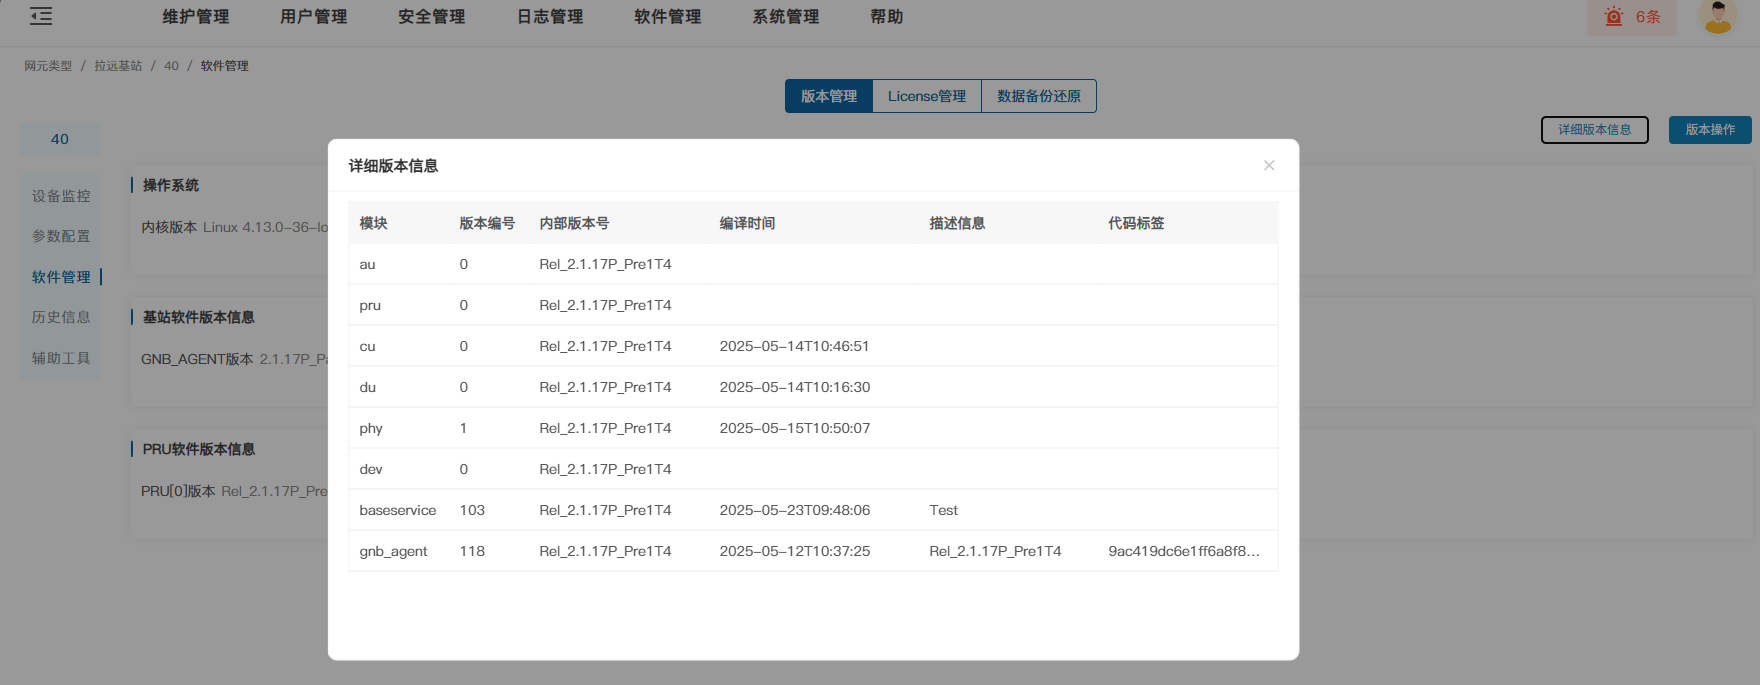This screenshot has height=685, width=1760.
Task: Select the dev module cell
Action: [x=371, y=469]
